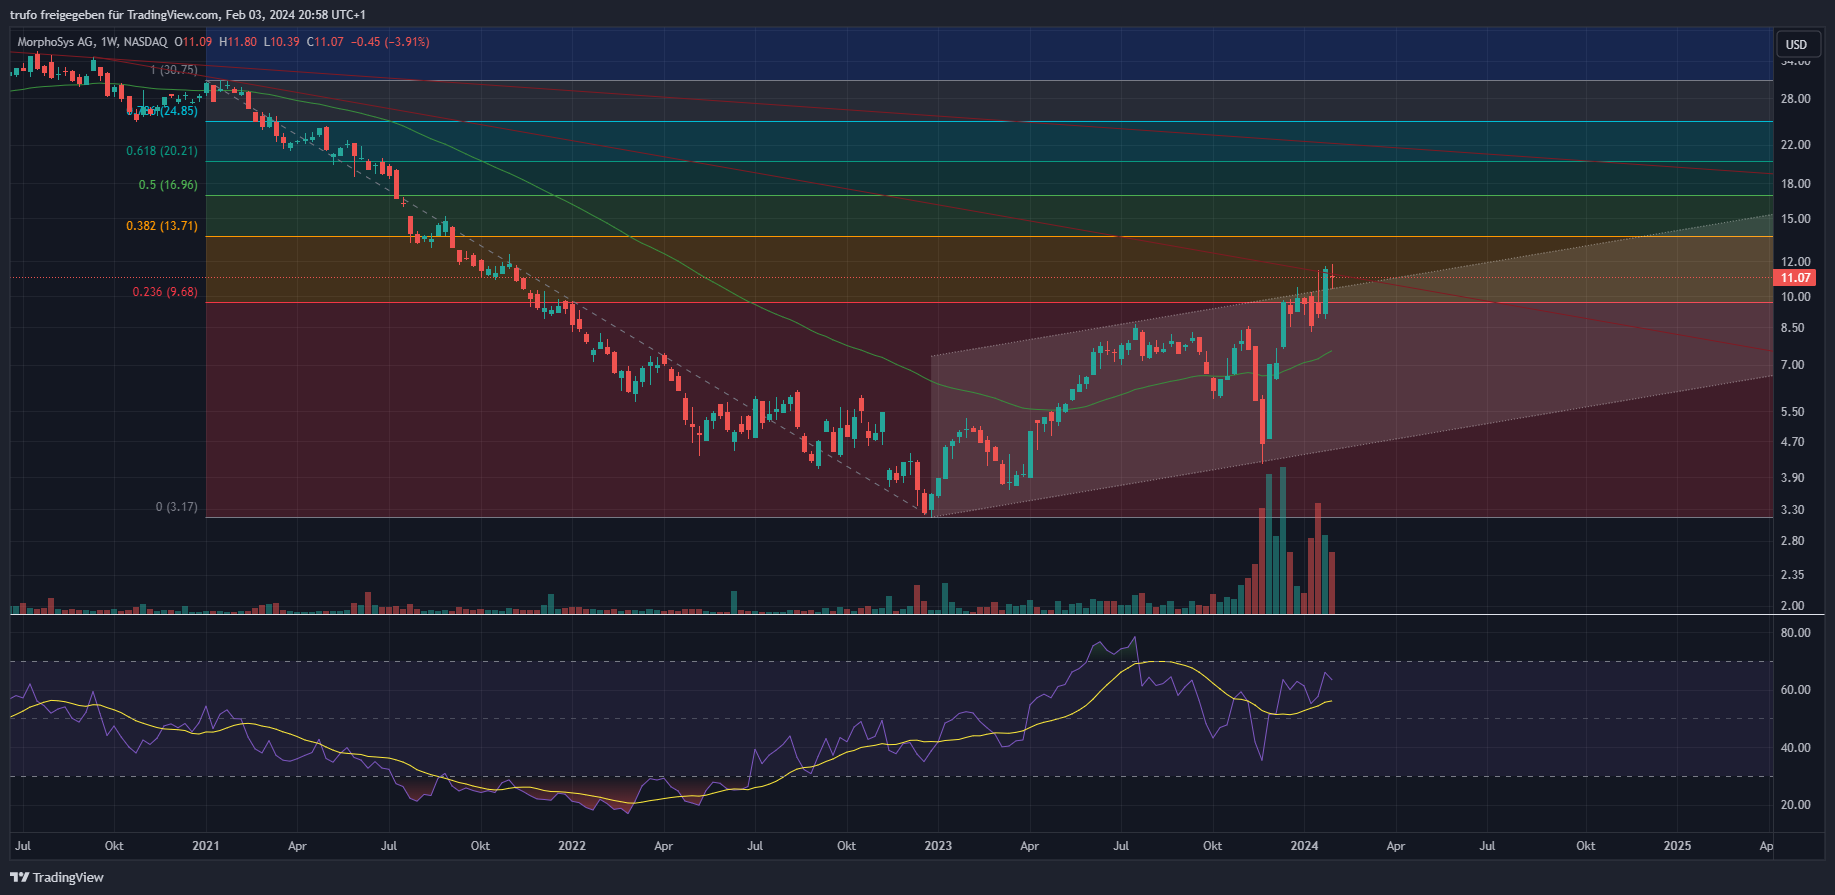The width and height of the screenshot is (1835, 895).
Task: Select the 0.236 (9.68) Fibonacci label
Action: (x=165, y=292)
